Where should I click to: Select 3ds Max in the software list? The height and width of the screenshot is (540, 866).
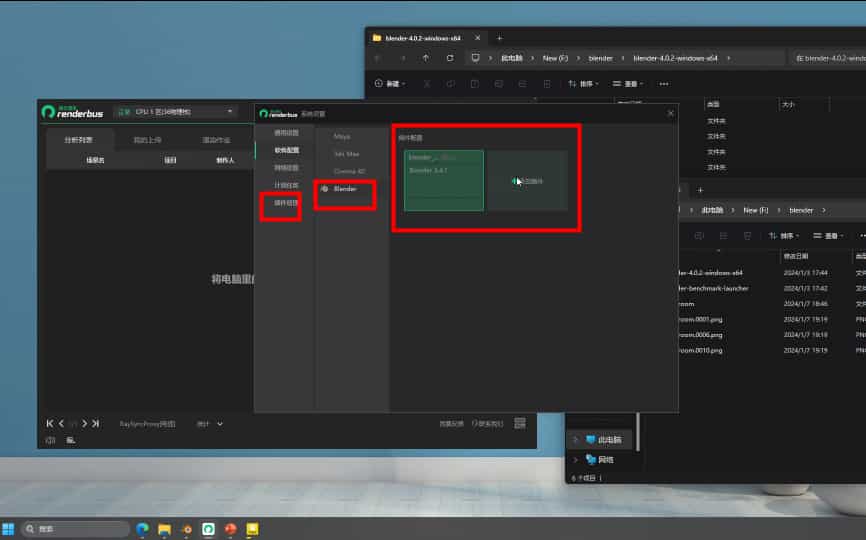[x=346, y=154]
